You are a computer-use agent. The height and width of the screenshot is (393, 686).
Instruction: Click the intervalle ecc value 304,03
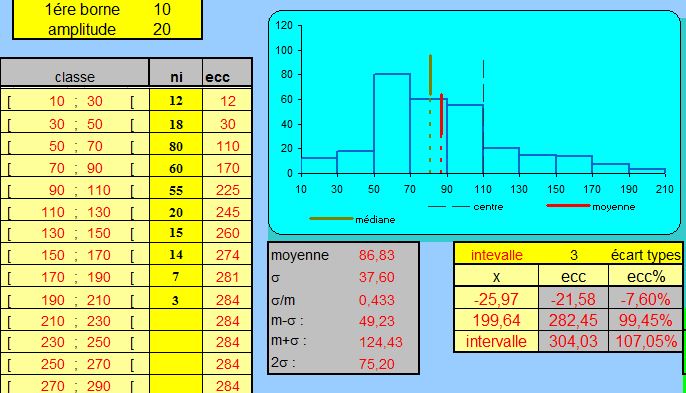pos(573,341)
